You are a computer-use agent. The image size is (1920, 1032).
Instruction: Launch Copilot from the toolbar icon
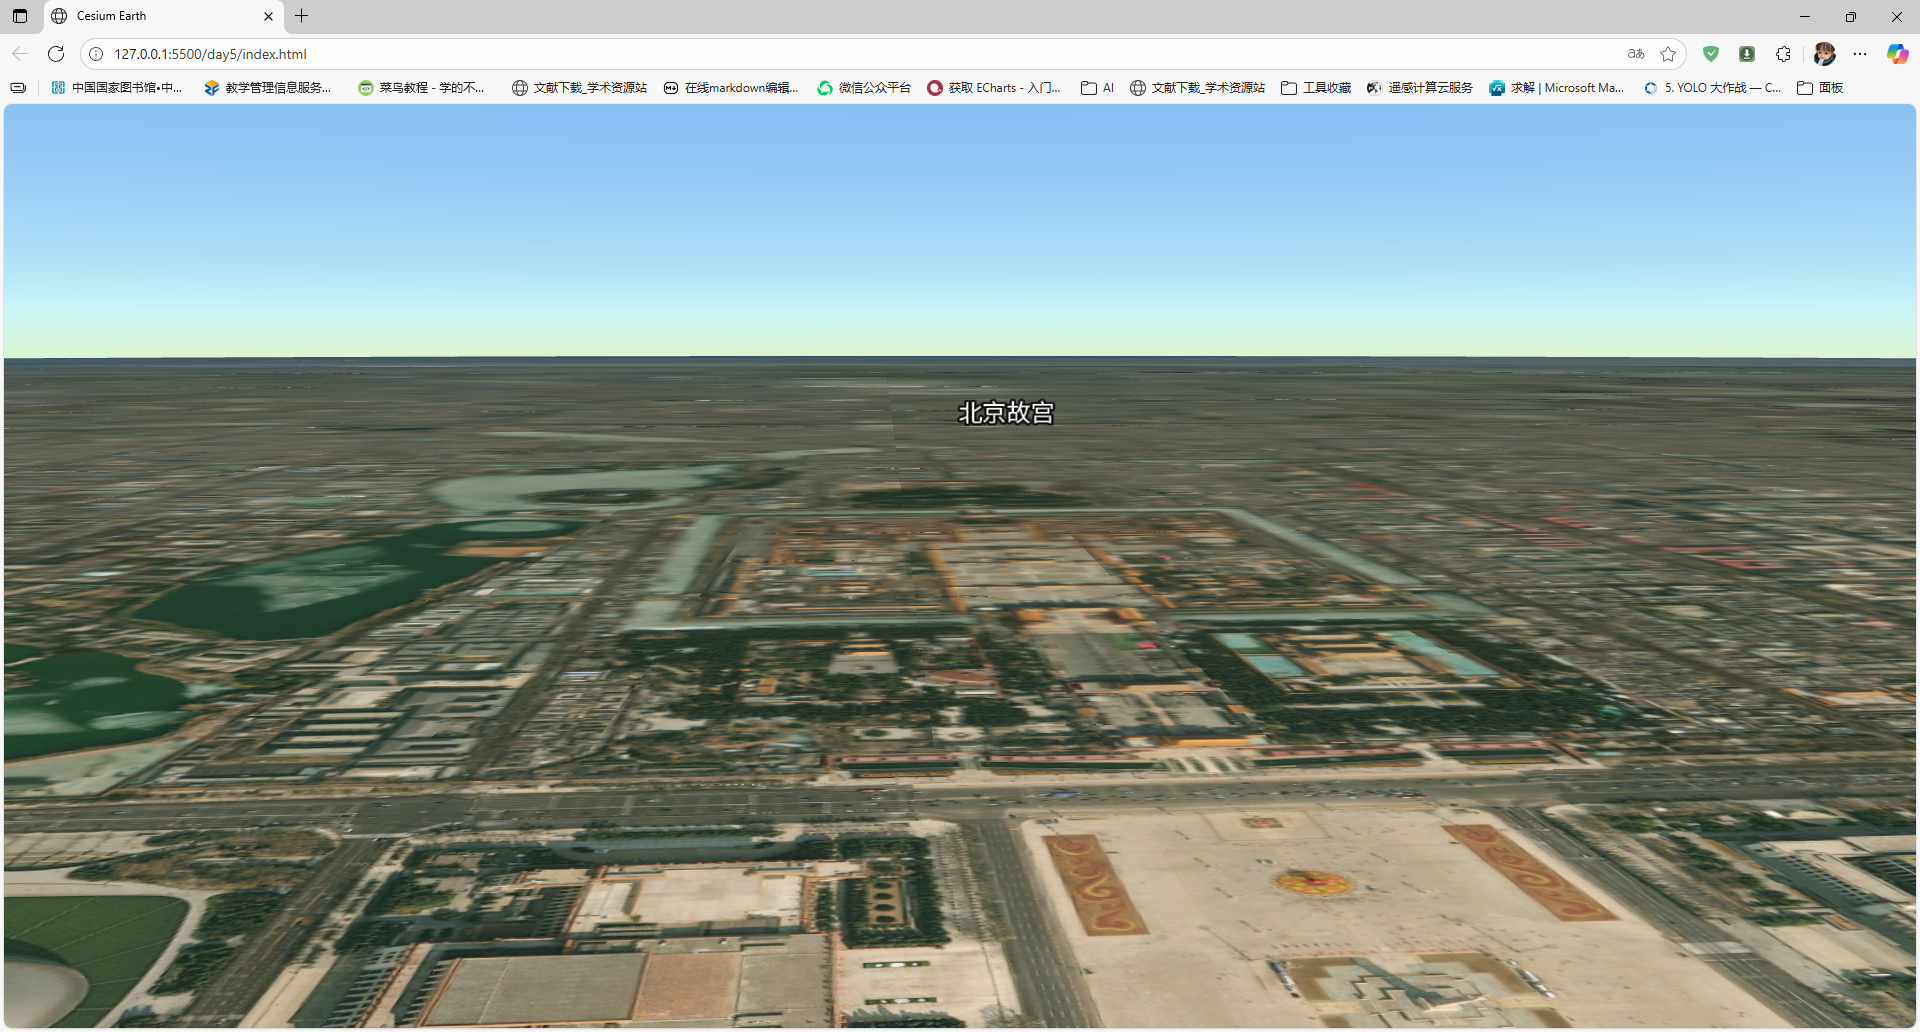pyautogui.click(x=1897, y=54)
